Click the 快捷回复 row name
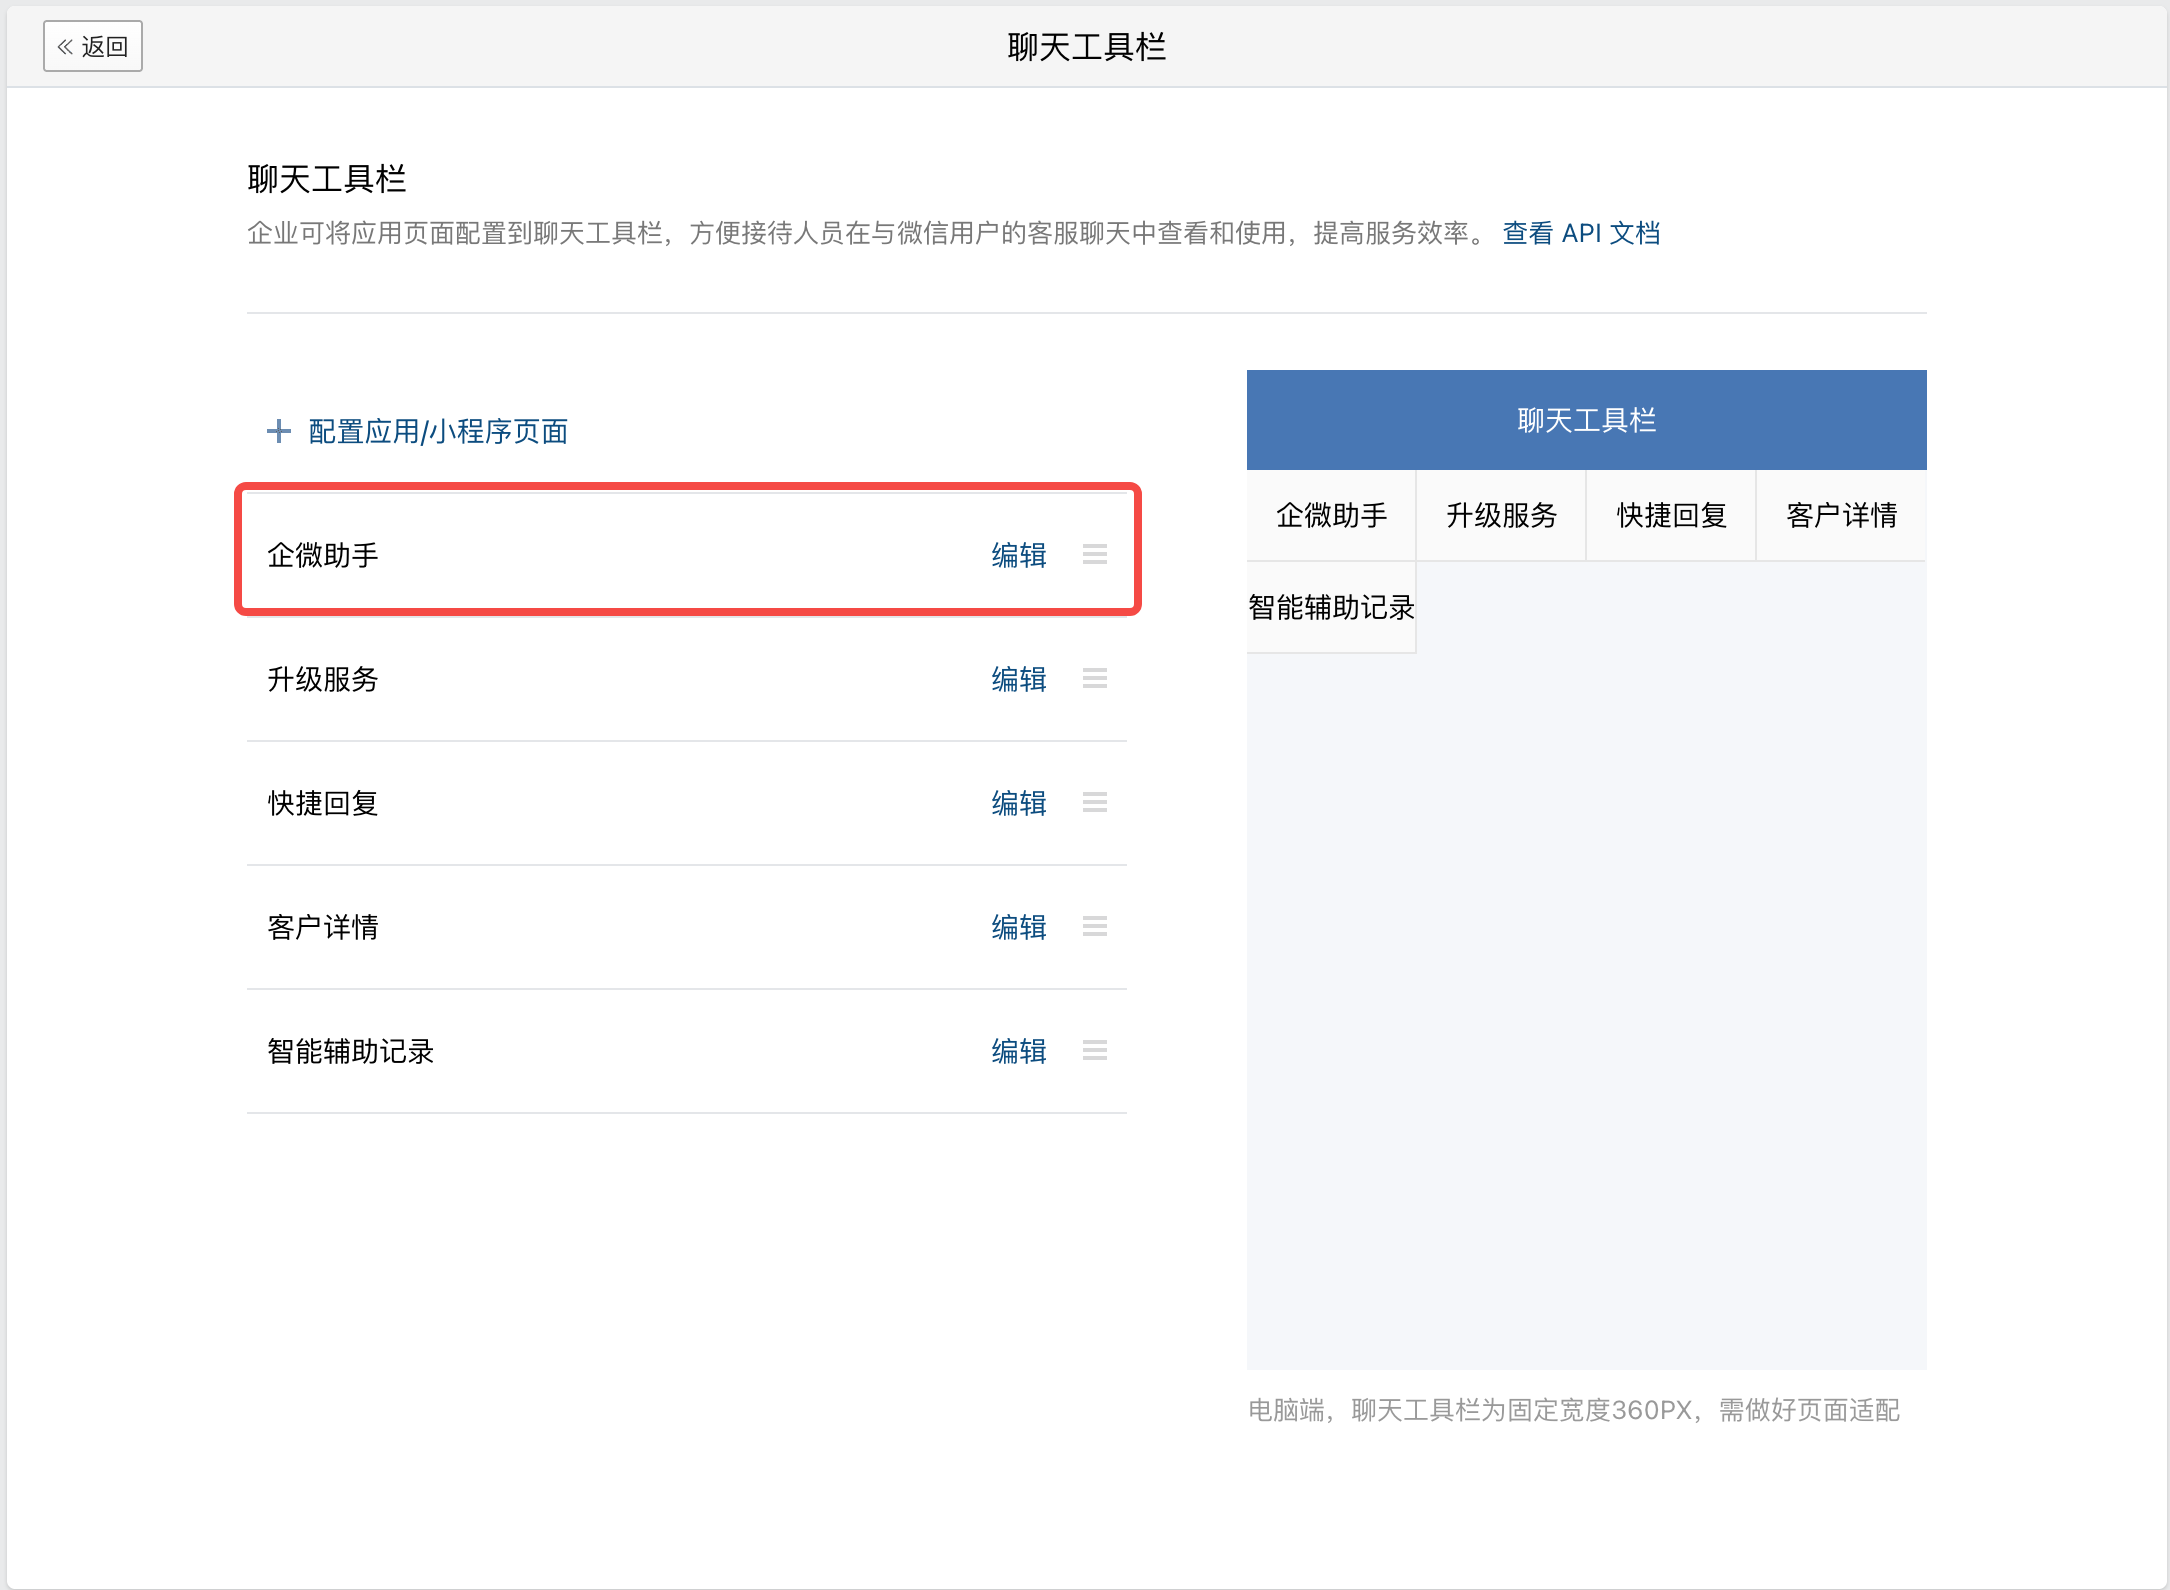Screen dimensions: 2170x1590 [323, 803]
